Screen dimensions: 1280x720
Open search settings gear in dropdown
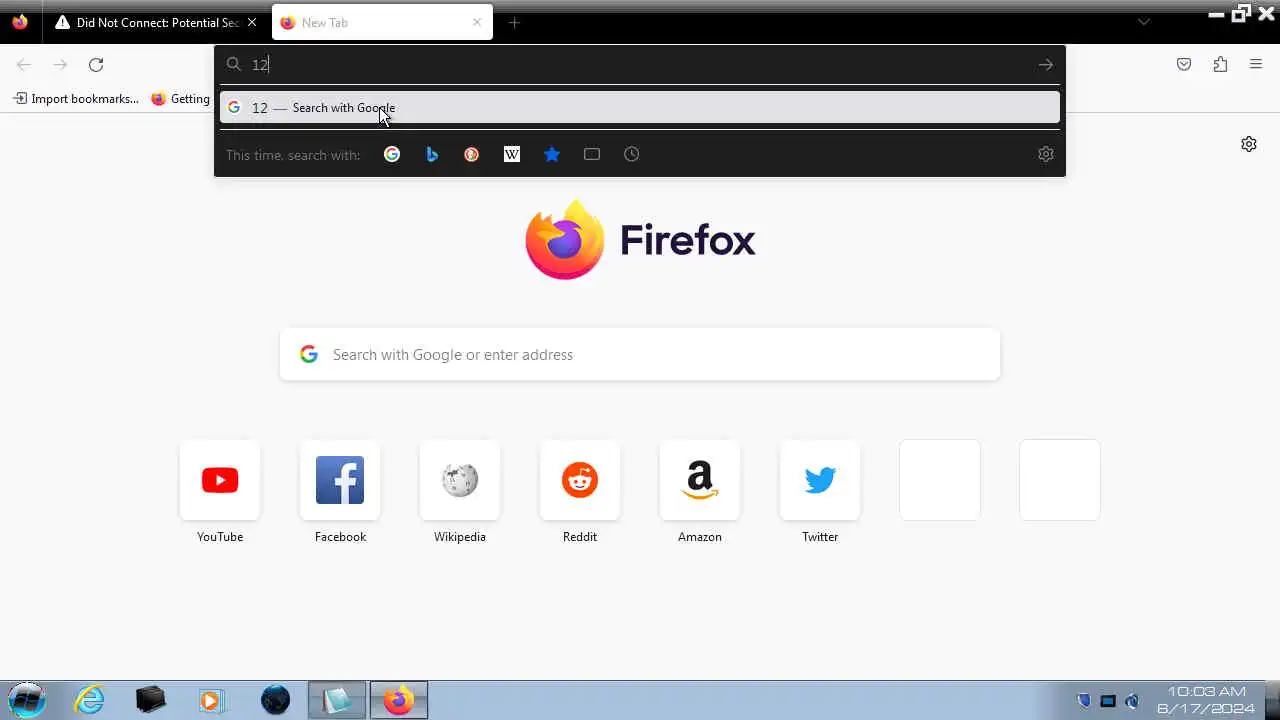(x=1045, y=154)
